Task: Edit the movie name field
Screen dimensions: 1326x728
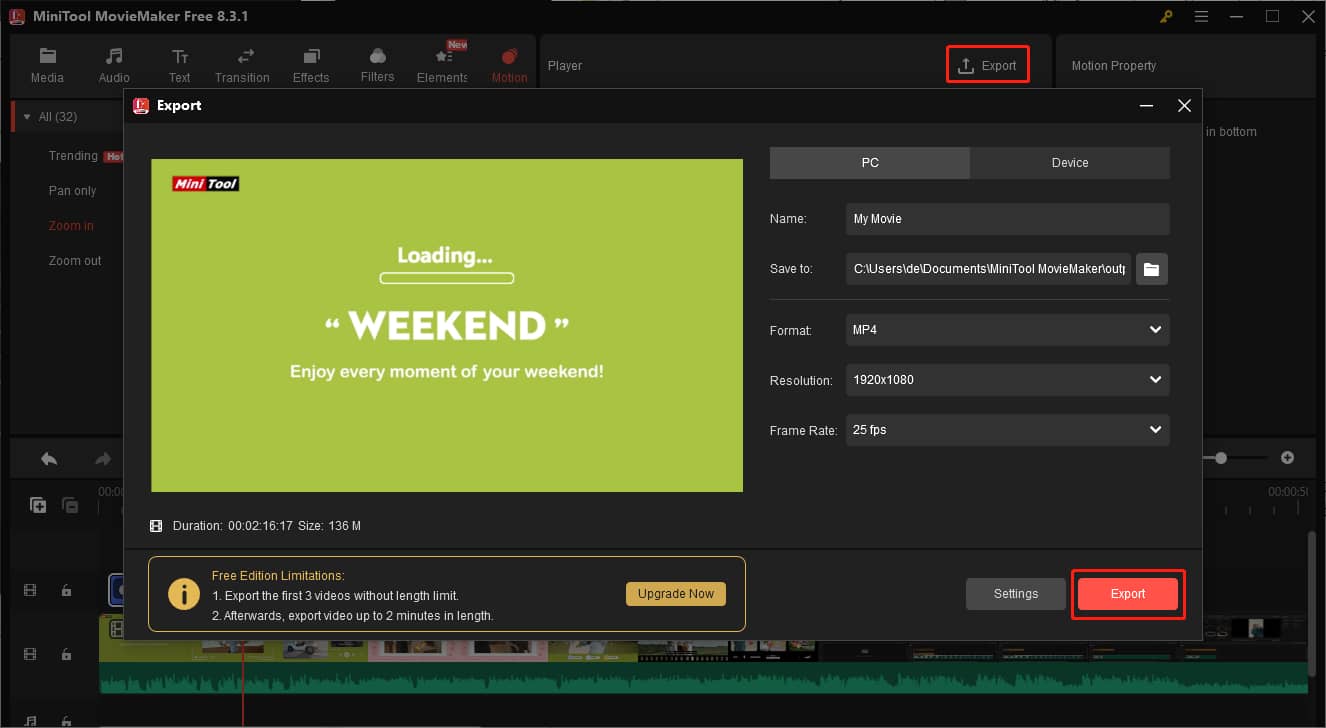Action: point(1006,218)
